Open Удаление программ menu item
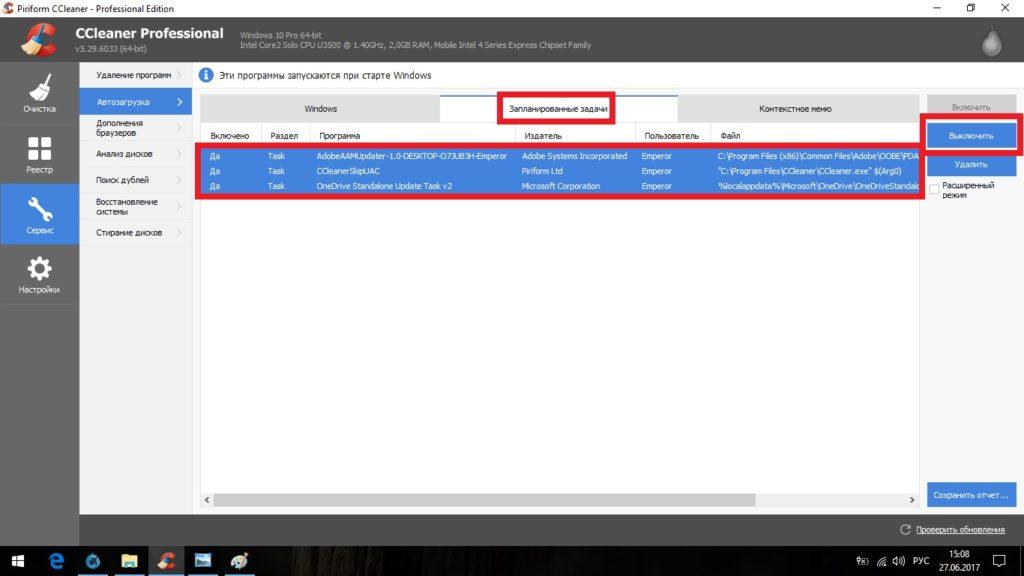Image resolution: width=1024 pixels, height=576 pixels. coord(135,75)
